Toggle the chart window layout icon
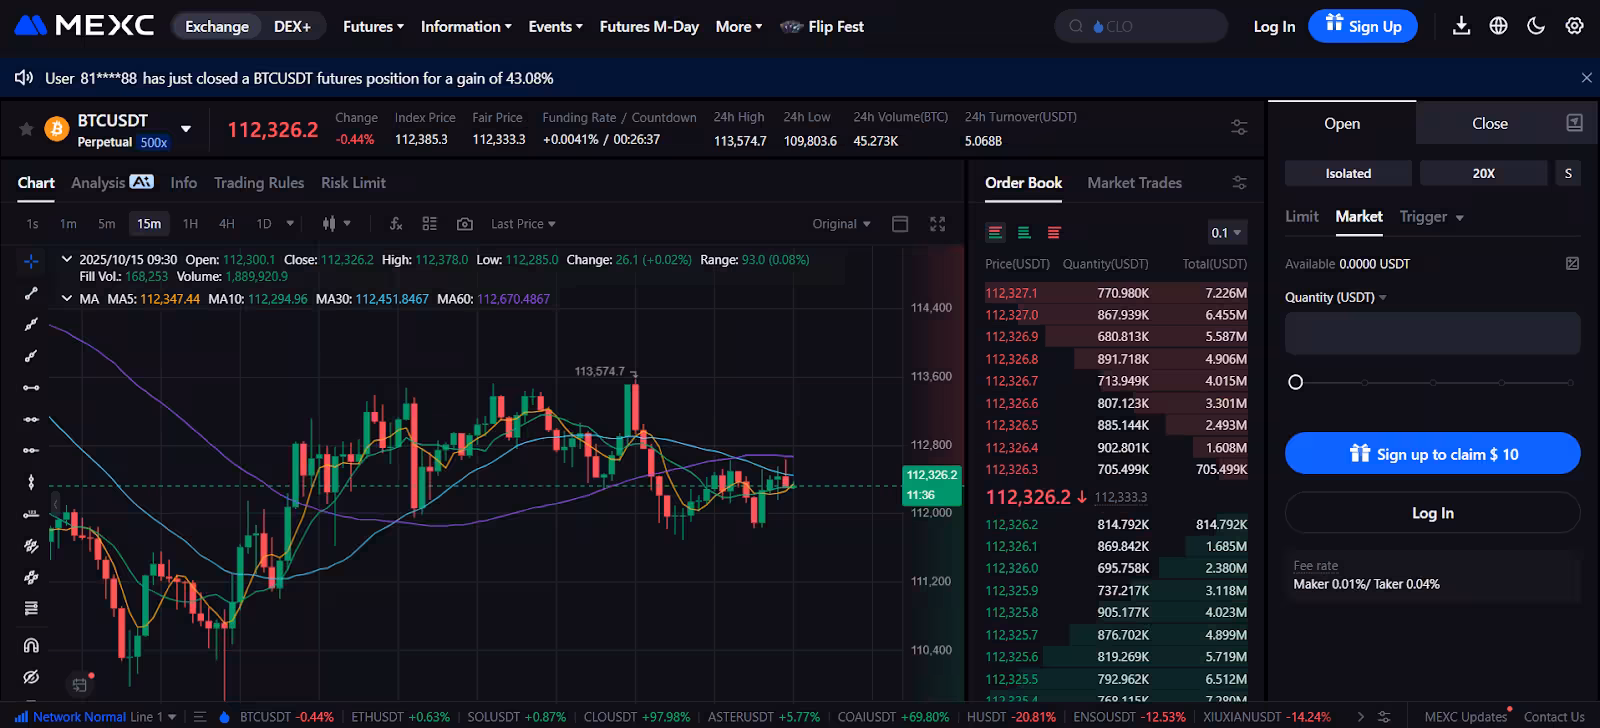The height and width of the screenshot is (728, 1600). [x=900, y=224]
